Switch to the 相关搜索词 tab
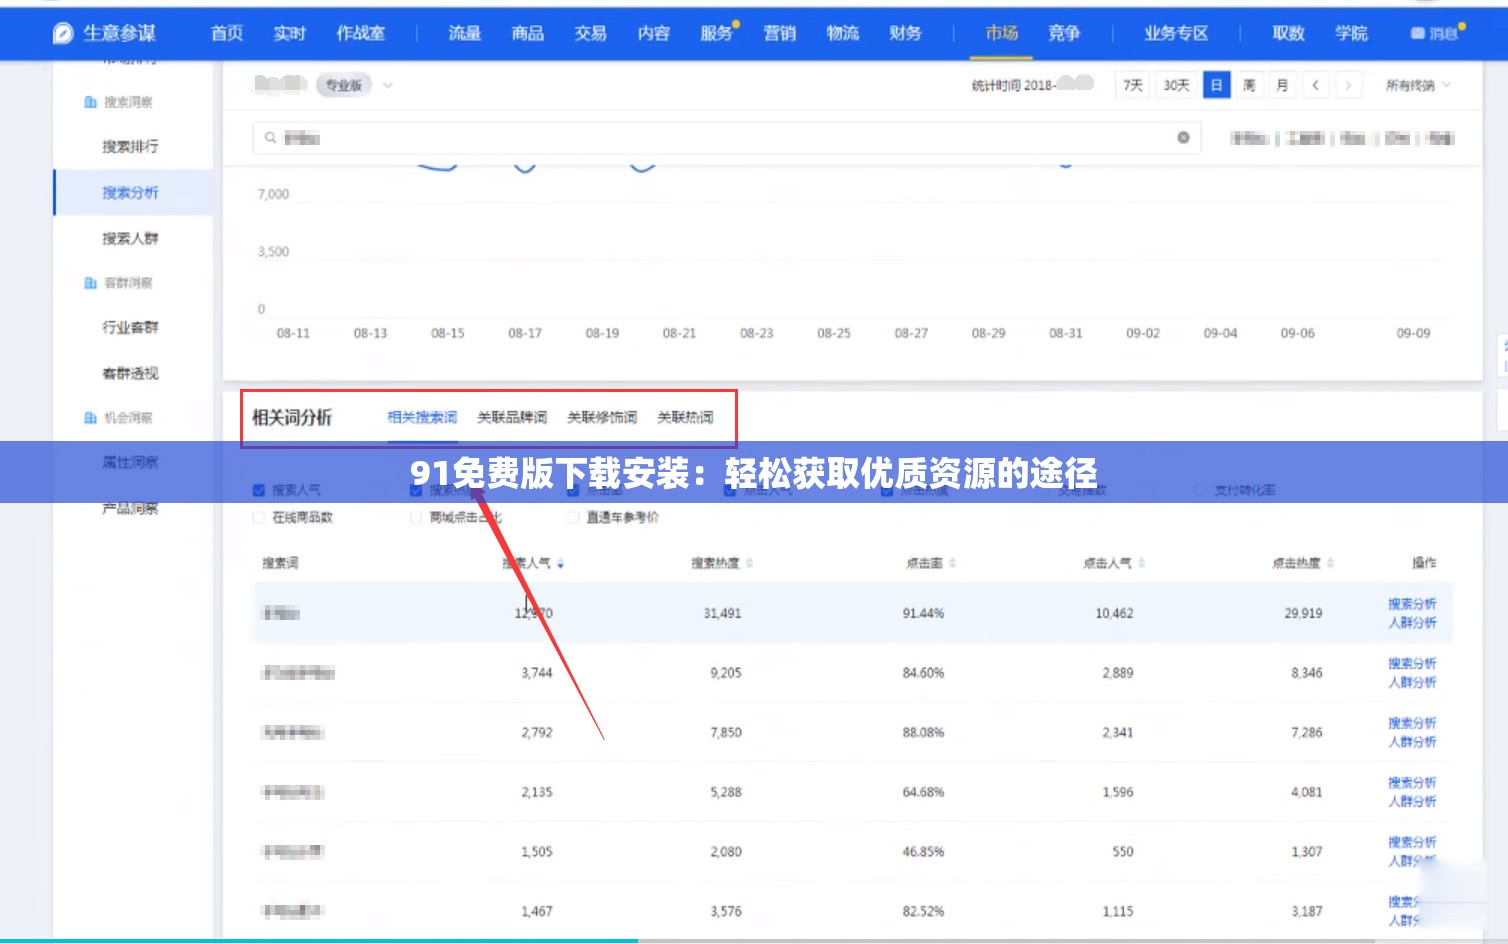Image resolution: width=1508 pixels, height=944 pixels. click(422, 417)
